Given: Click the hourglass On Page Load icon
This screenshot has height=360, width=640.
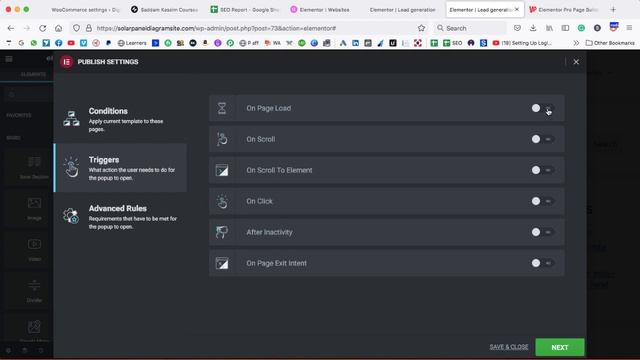Looking at the screenshot, I should 222,108.
